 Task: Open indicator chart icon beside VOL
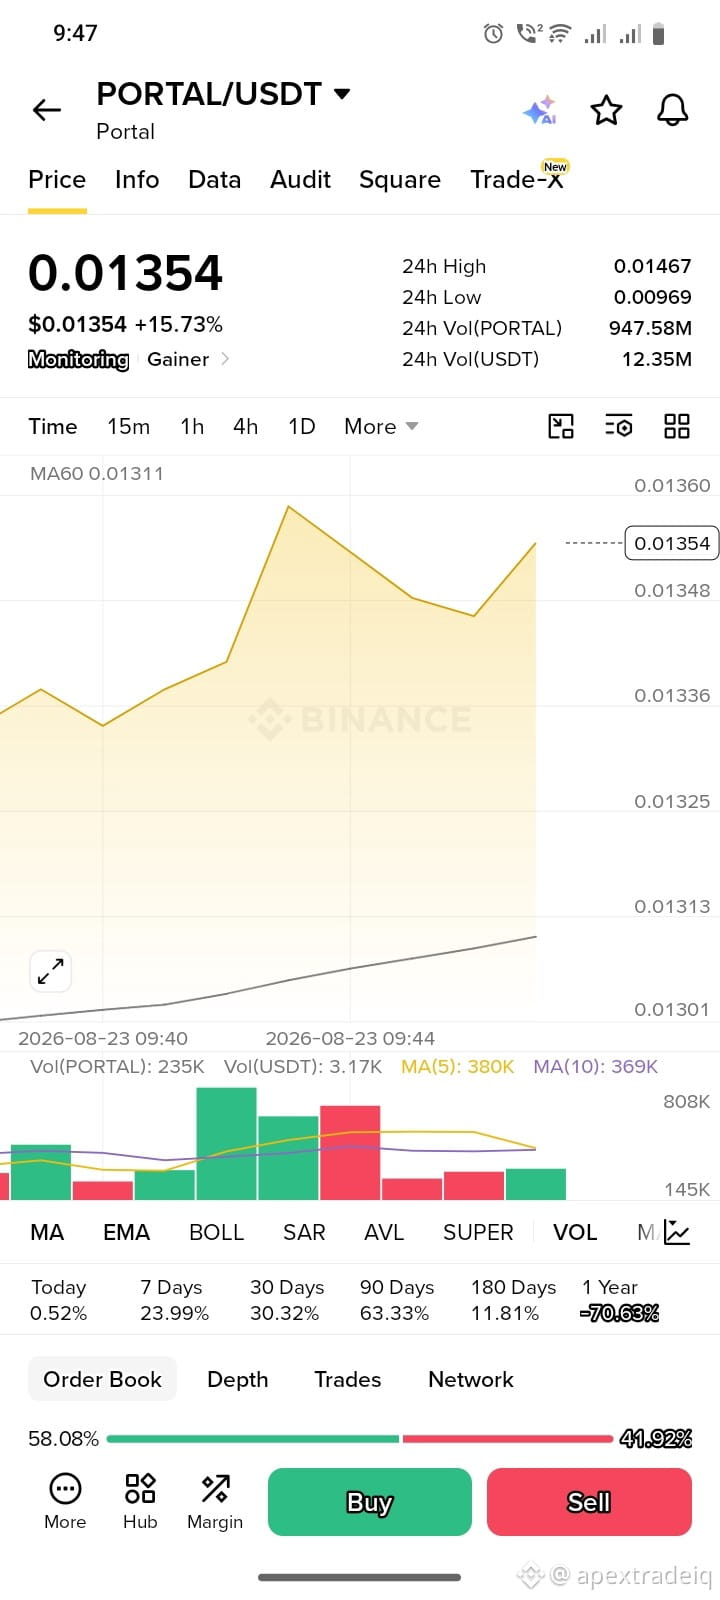[677, 1232]
